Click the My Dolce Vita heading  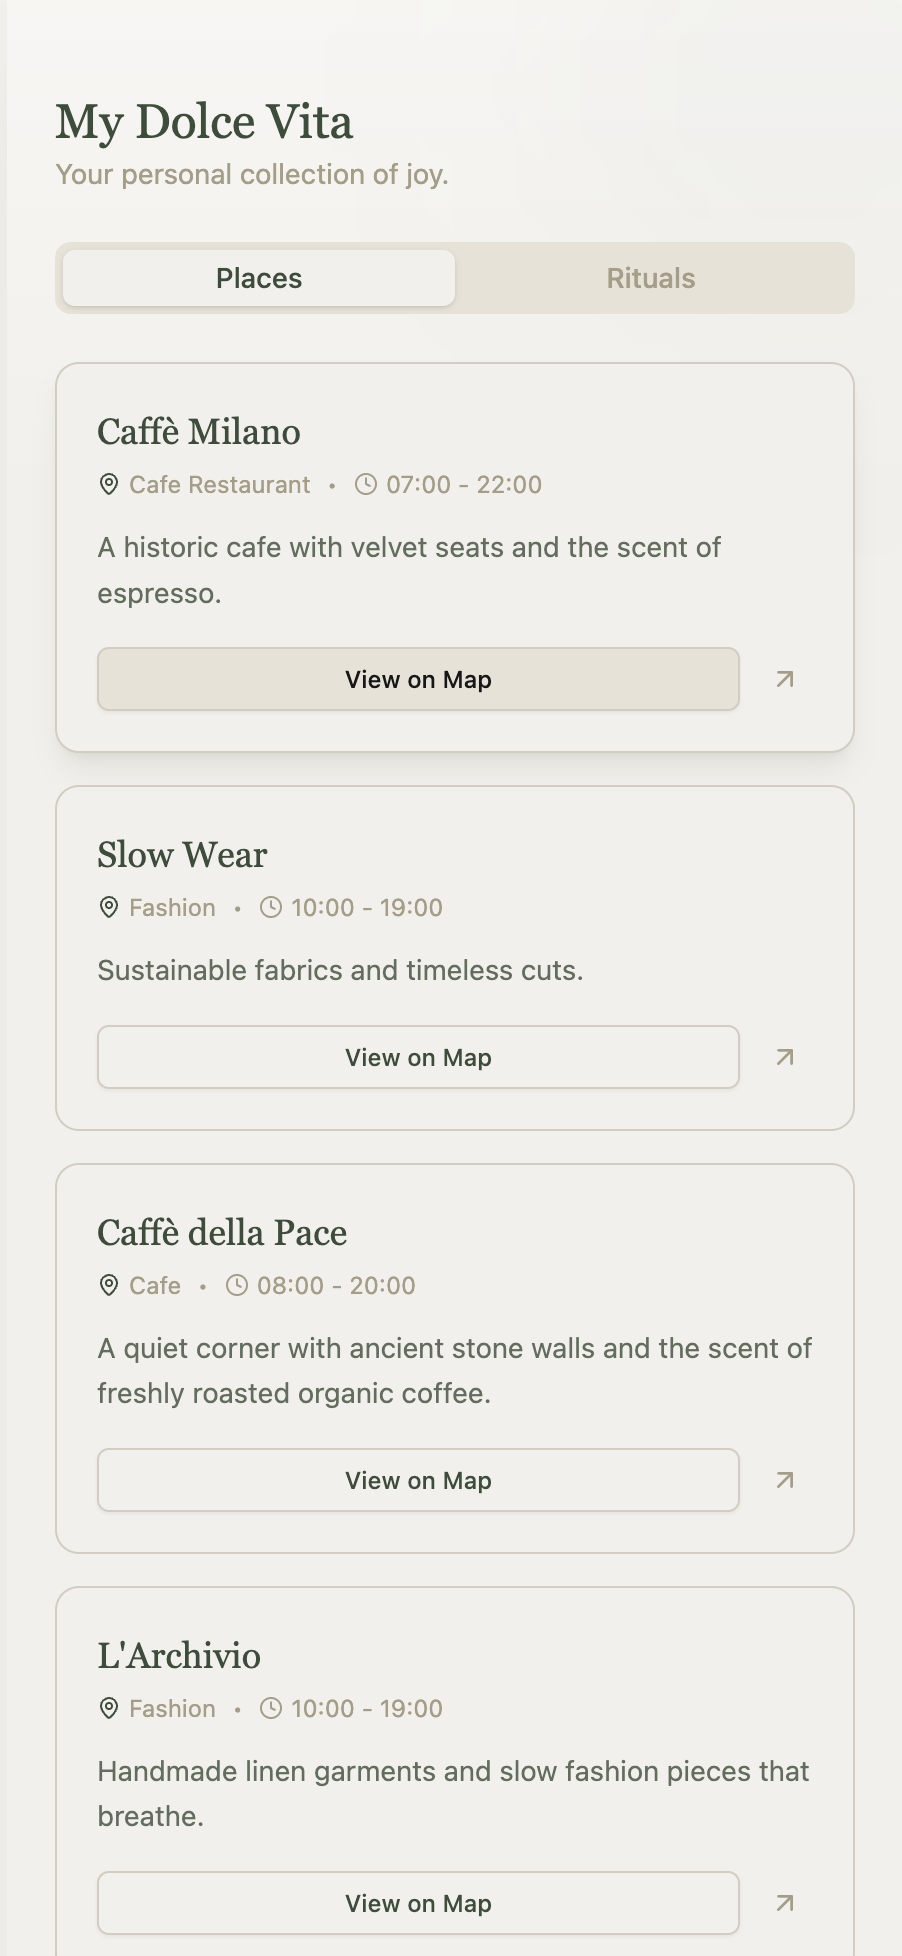pyautogui.click(x=204, y=122)
